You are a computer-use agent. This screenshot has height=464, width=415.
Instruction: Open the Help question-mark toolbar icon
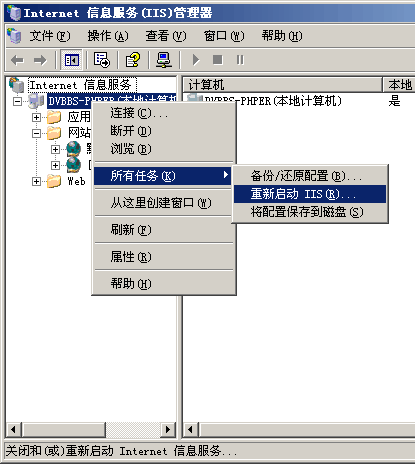[133, 60]
